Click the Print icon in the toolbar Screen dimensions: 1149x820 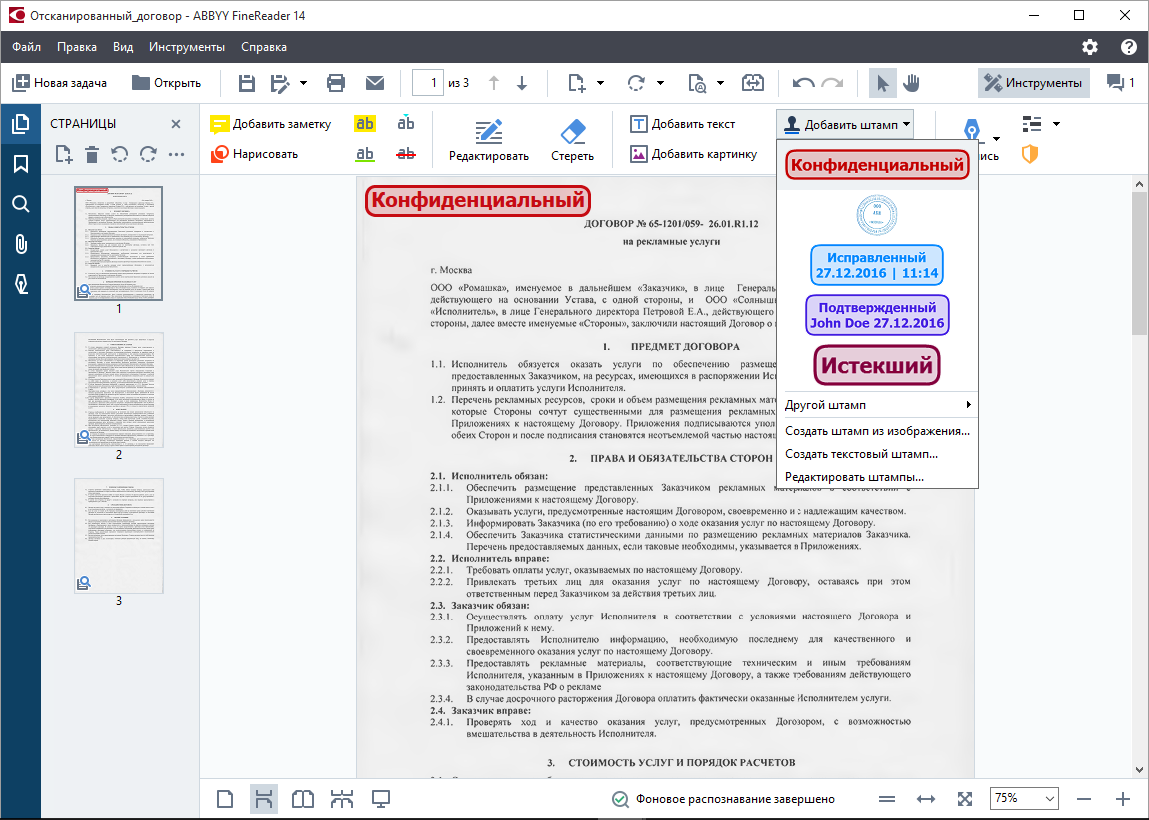[336, 83]
